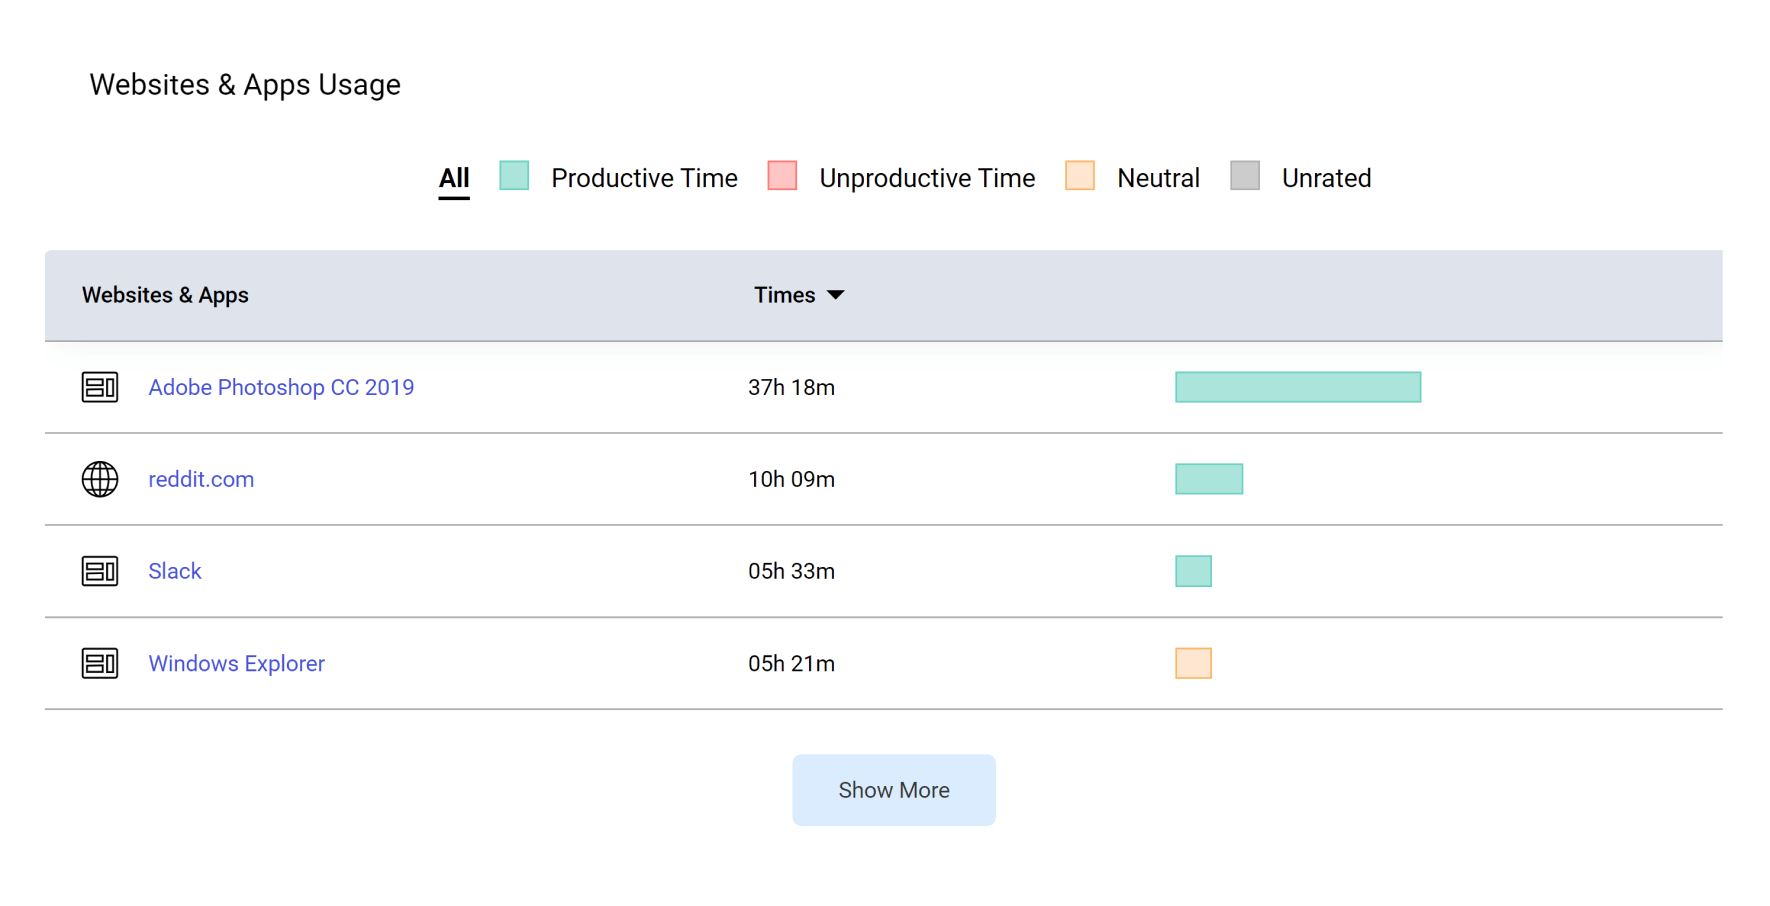This screenshot has width=1770, height=906.
Task: Switch to the All filter tab
Action: coord(454,177)
